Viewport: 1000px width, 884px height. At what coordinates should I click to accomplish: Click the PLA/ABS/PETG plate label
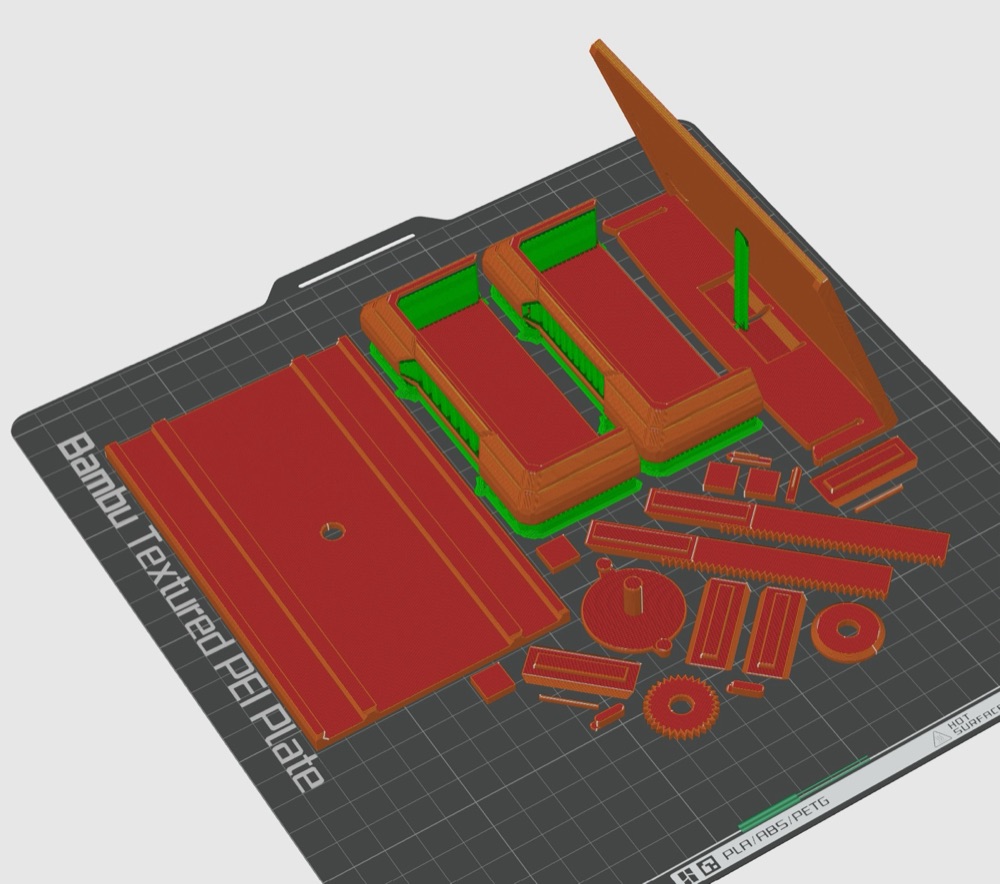point(775,829)
